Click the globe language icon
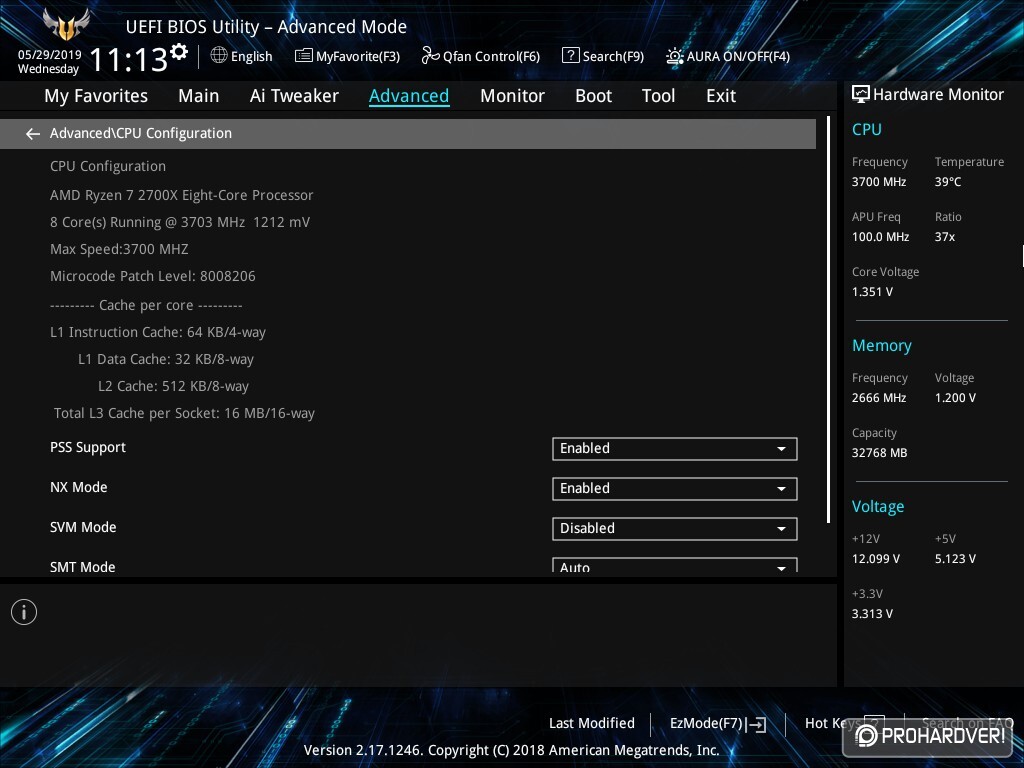Image resolution: width=1024 pixels, height=768 pixels. [x=219, y=56]
